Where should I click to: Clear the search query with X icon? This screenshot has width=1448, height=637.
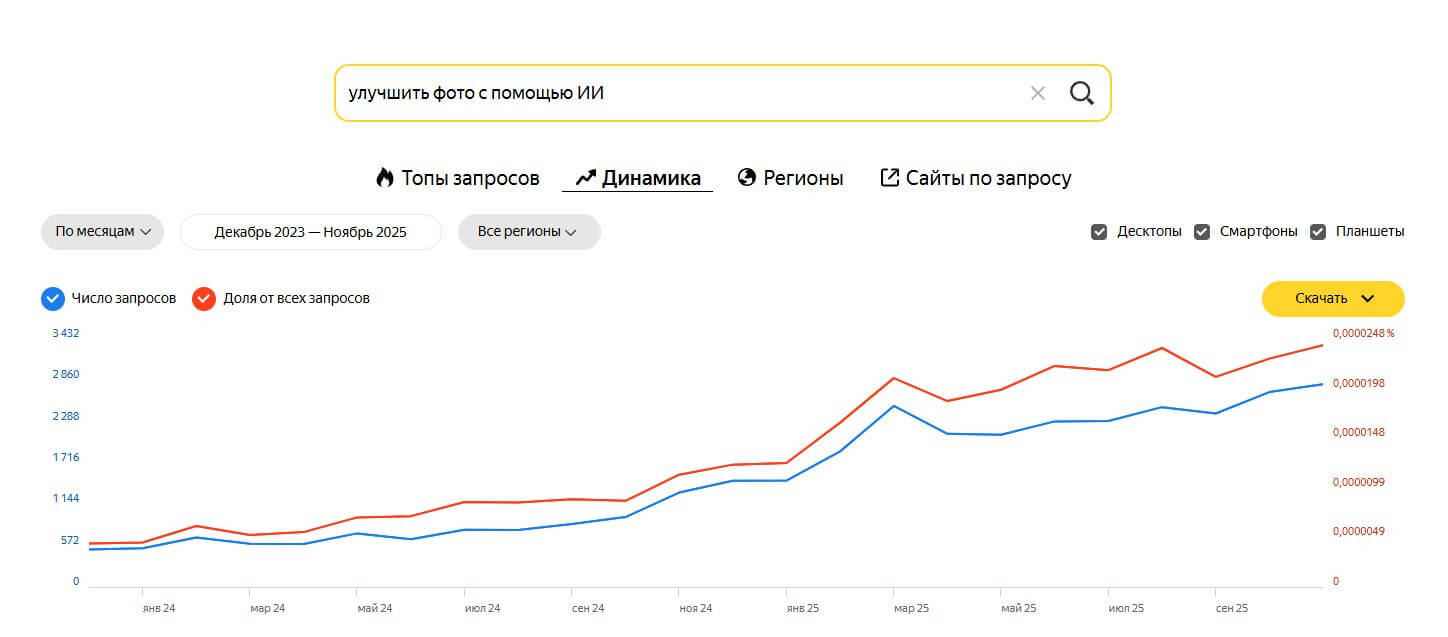[x=1037, y=93]
